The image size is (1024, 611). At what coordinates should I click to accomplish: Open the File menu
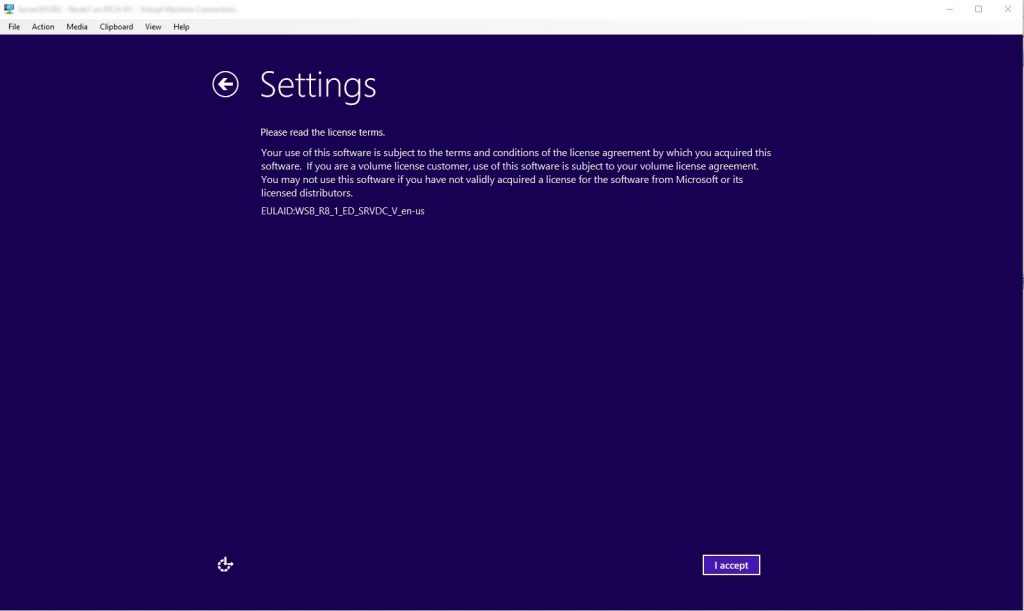click(x=13, y=26)
